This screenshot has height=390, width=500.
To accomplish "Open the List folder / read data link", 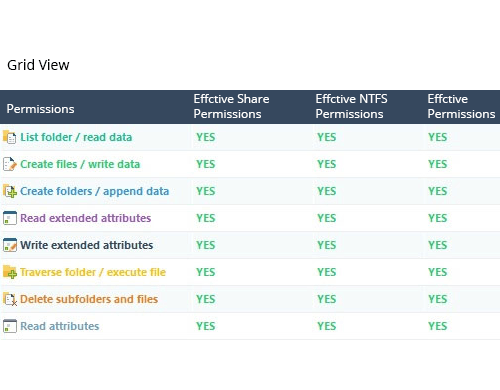I will tap(76, 137).
